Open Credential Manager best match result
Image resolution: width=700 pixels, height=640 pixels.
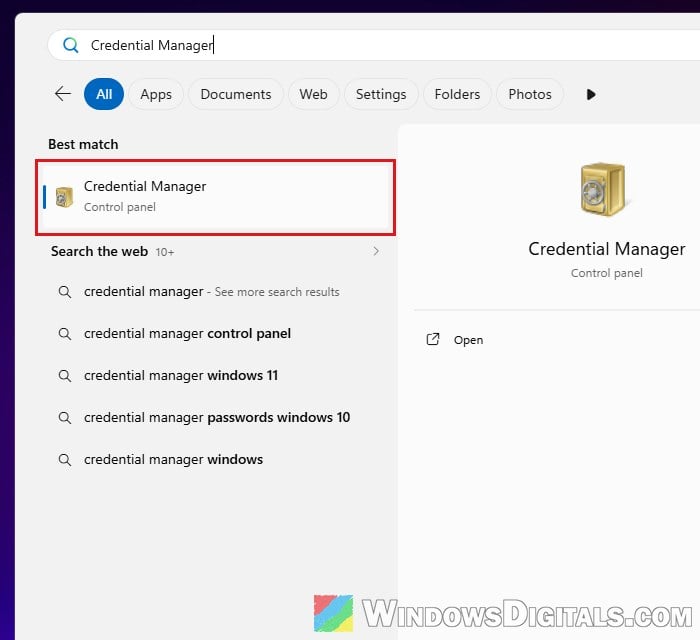click(216, 197)
